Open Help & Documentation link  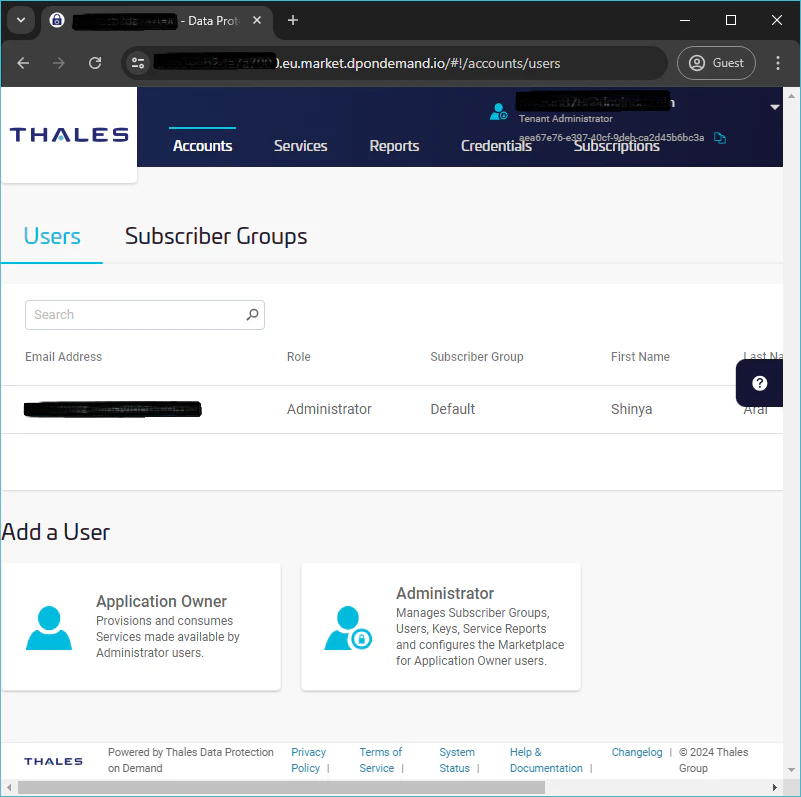pos(546,760)
